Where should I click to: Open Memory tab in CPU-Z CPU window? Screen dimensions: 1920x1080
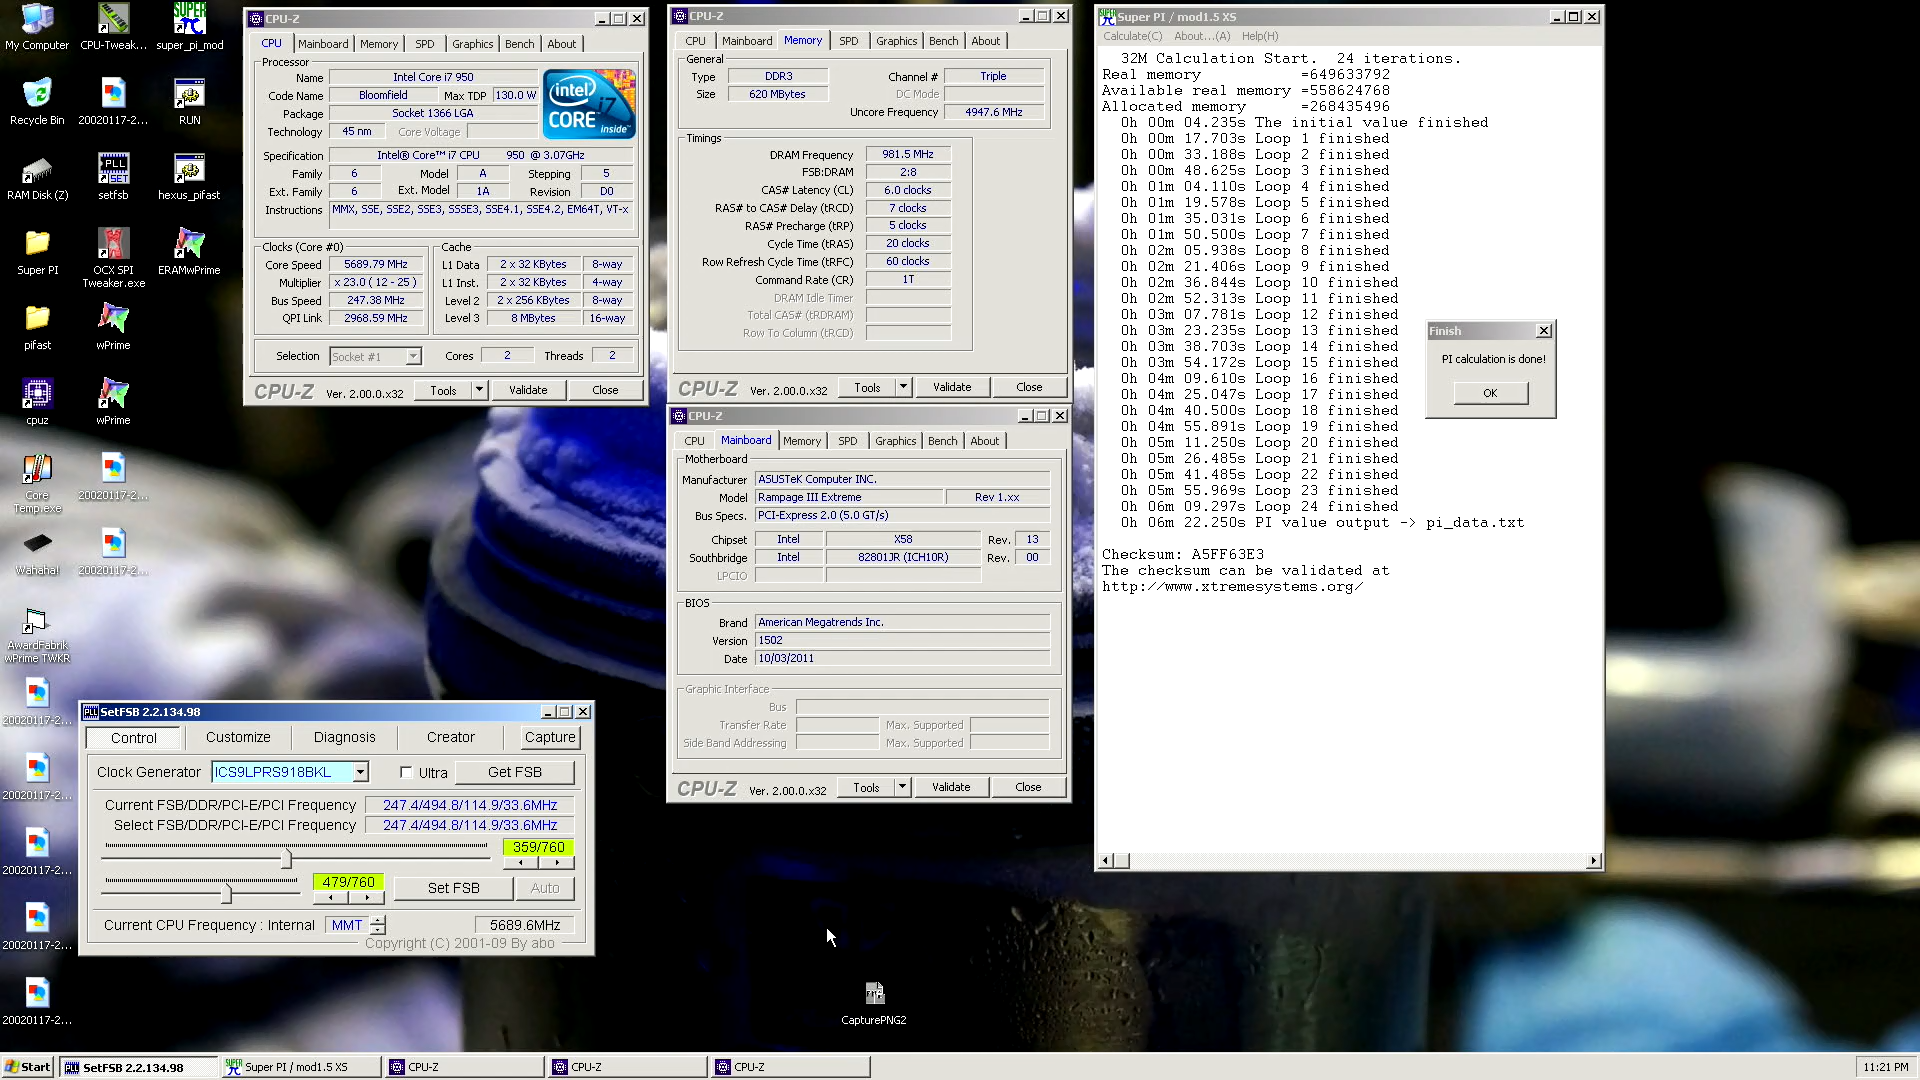coord(379,44)
